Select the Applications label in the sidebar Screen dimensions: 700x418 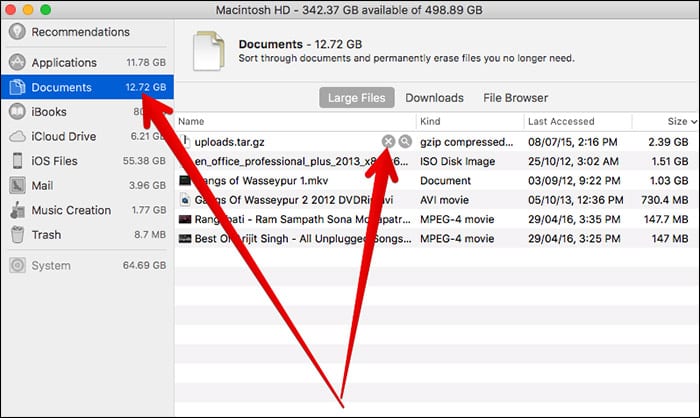pyautogui.click(x=64, y=63)
